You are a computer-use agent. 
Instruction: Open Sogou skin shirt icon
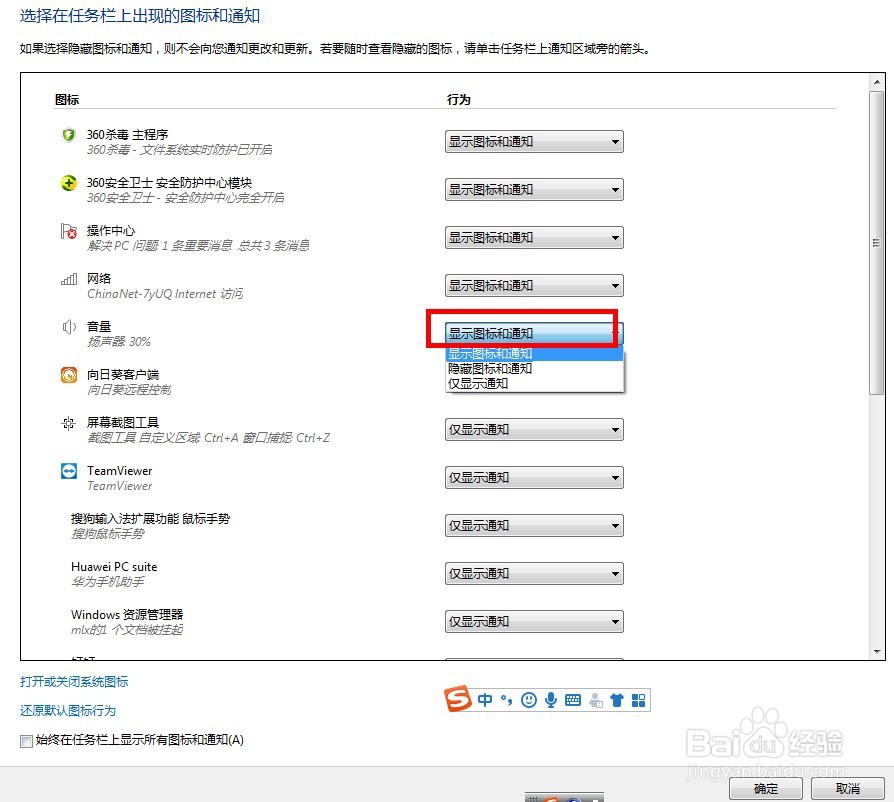coord(617,700)
